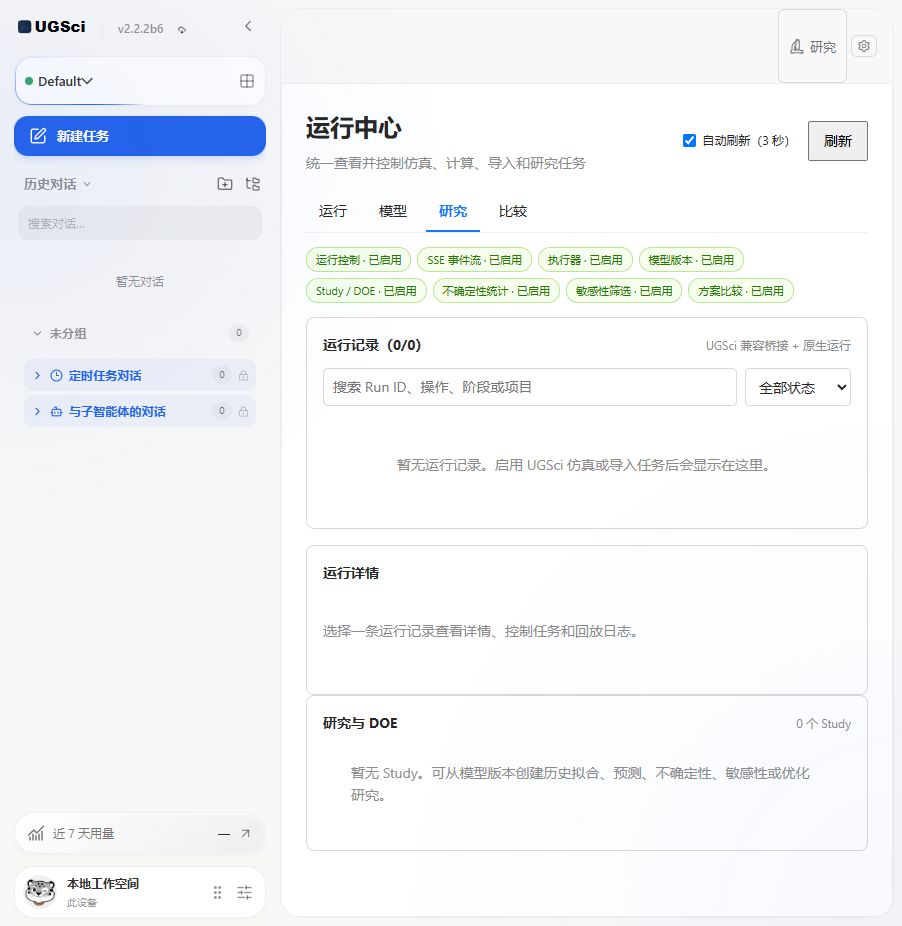
Task: Click the 本地工作空间 label
Action: point(103,883)
